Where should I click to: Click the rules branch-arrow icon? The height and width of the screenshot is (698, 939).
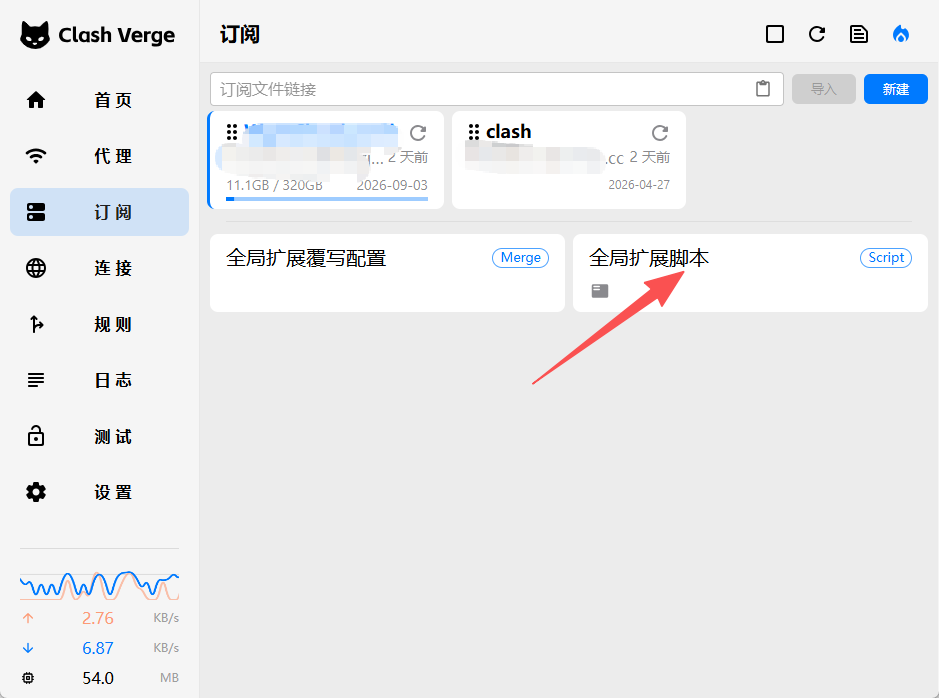tap(36, 324)
